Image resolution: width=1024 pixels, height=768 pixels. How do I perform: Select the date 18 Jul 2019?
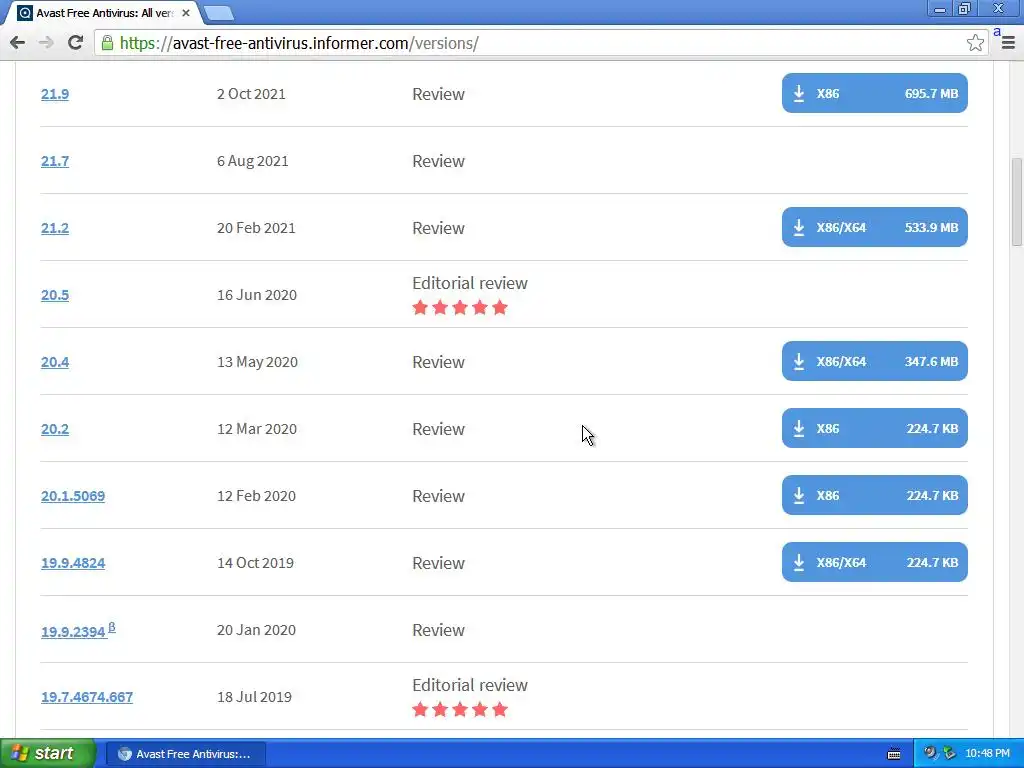[254, 697]
